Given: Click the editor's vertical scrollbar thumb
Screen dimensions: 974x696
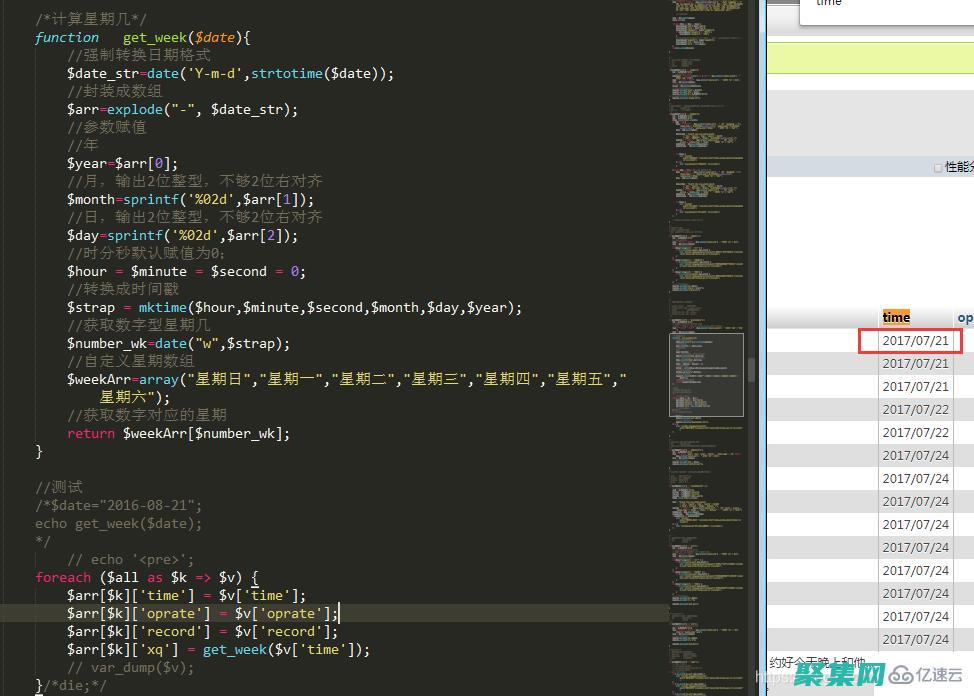Looking at the screenshot, I should [x=752, y=370].
